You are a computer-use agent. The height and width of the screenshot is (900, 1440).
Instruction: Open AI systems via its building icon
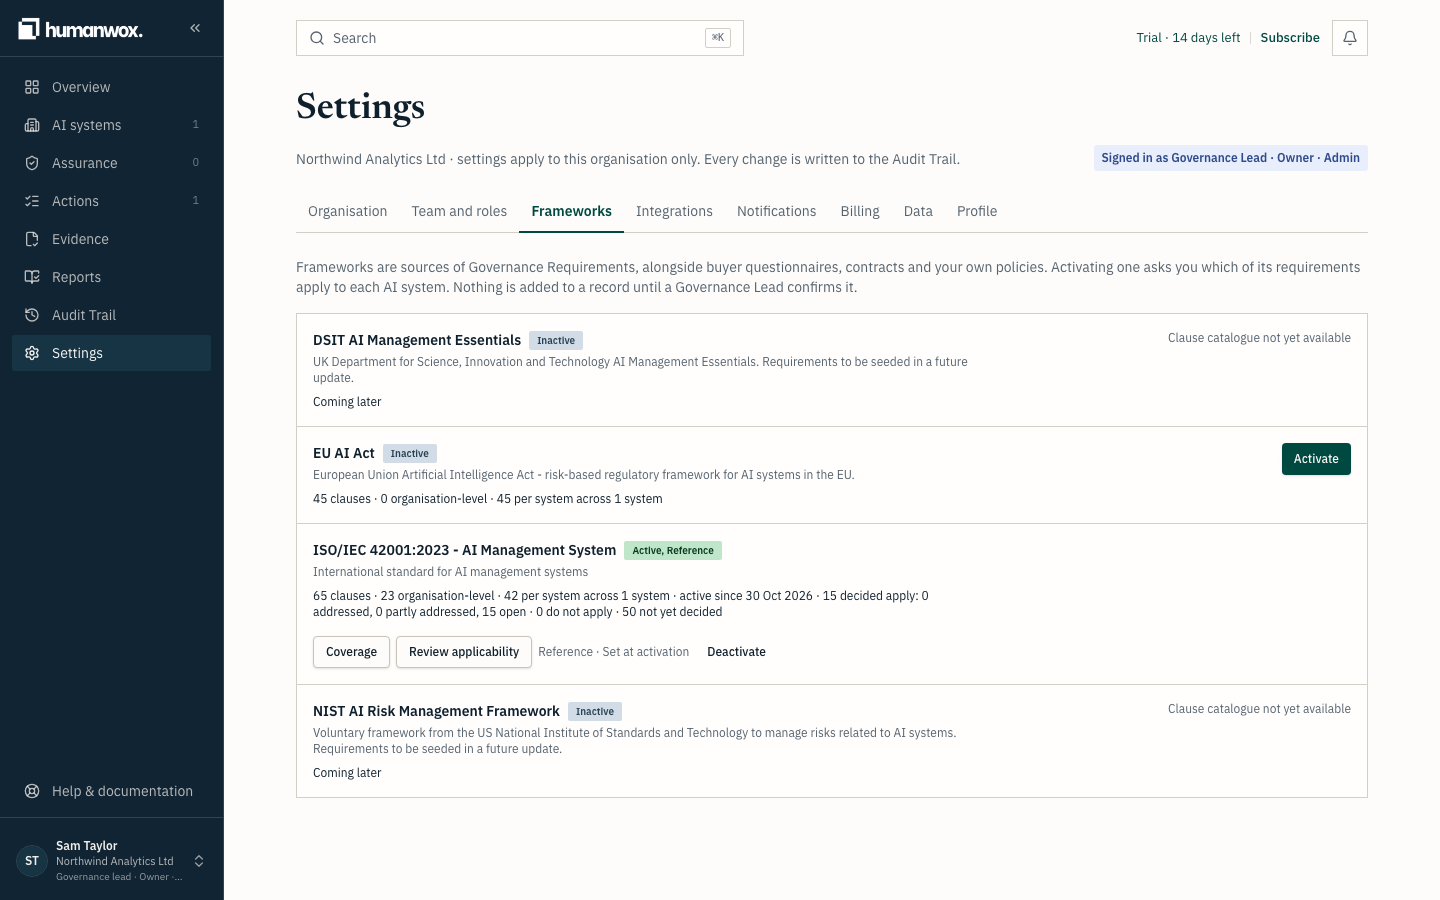tap(32, 125)
